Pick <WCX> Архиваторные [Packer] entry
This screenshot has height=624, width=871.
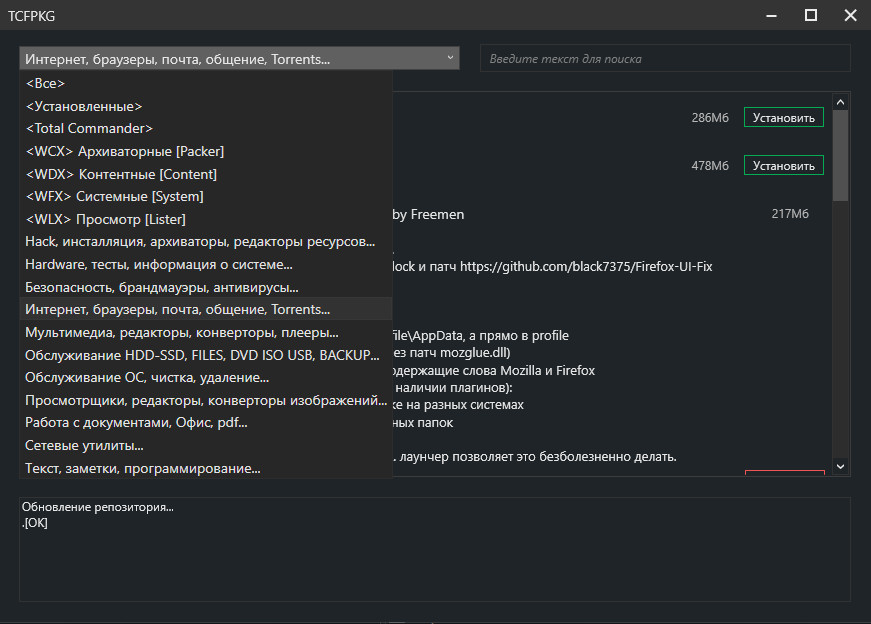(125, 151)
